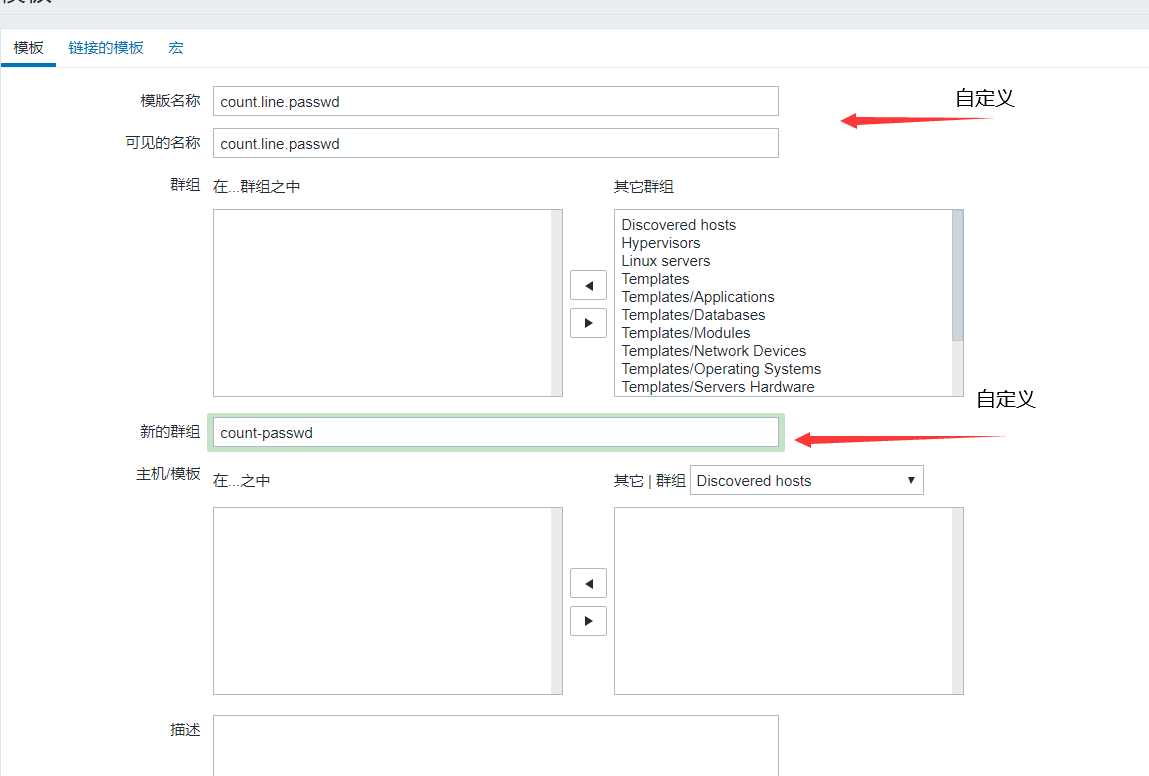Open the 群组 Discovered hosts dropdown
1149x776 pixels.
point(806,481)
